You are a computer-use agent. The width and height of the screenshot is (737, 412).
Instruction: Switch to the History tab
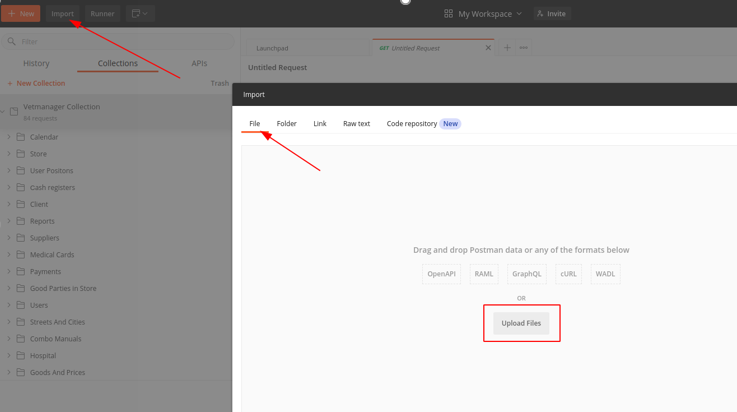(x=36, y=63)
